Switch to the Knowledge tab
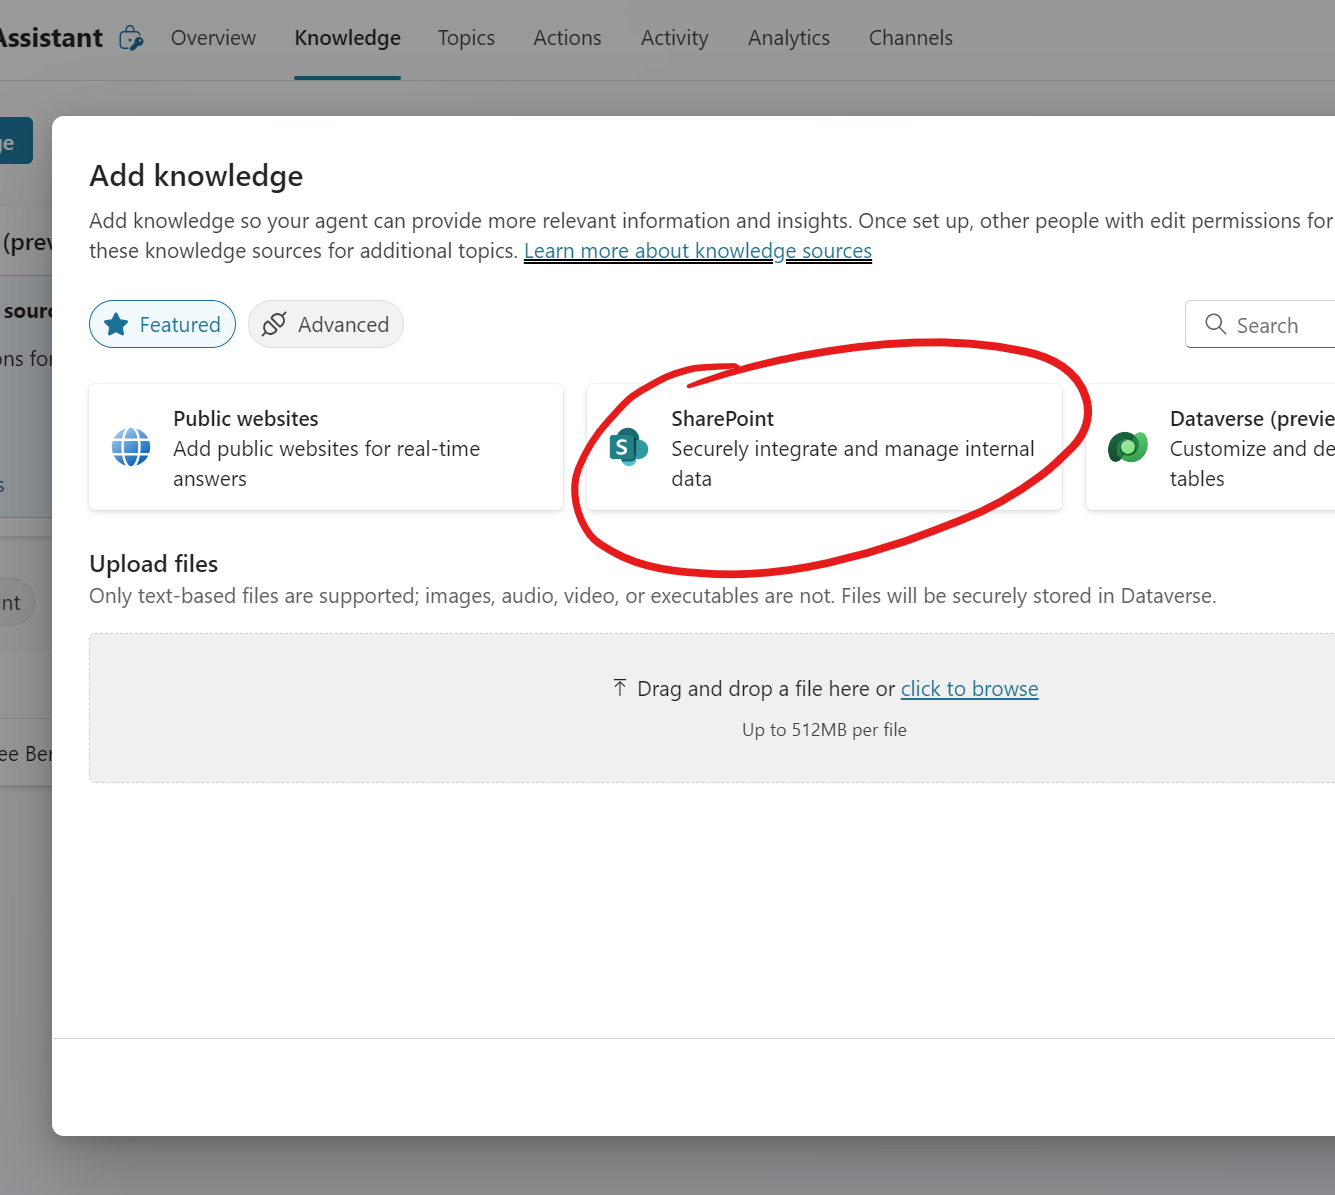1335x1195 pixels. coord(347,38)
